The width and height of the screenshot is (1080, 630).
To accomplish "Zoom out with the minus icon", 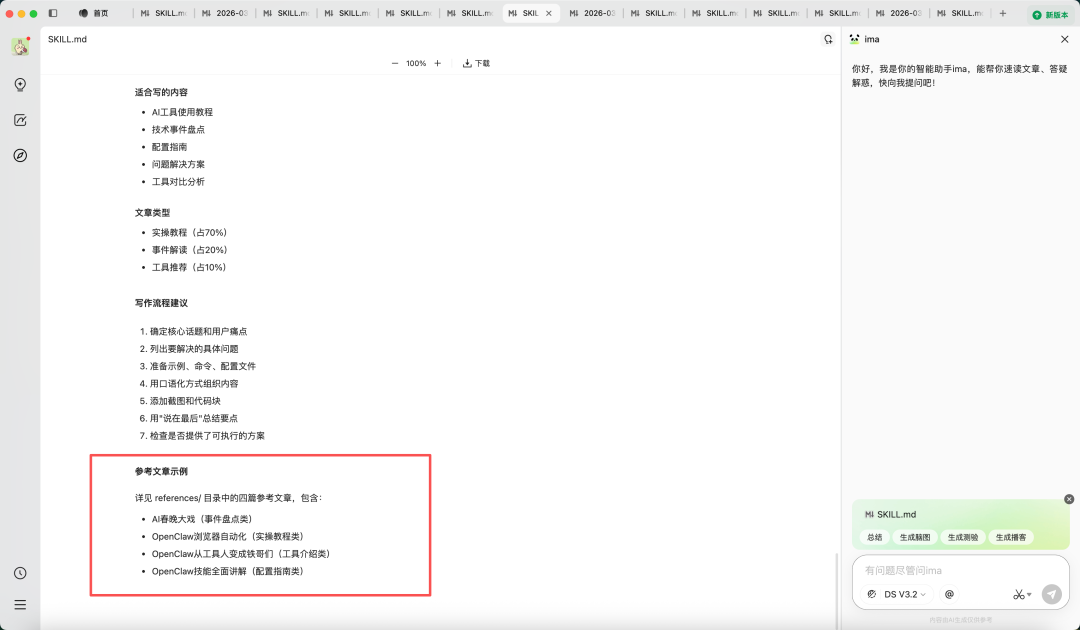I will pos(395,63).
